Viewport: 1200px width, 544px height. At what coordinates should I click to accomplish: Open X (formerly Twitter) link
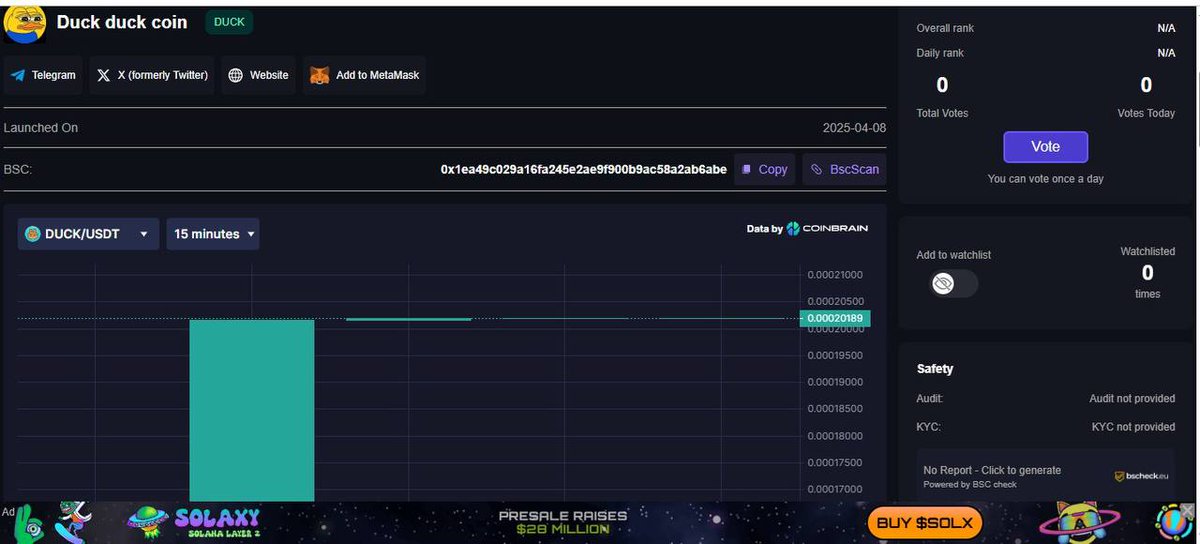pyautogui.click(x=153, y=75)
